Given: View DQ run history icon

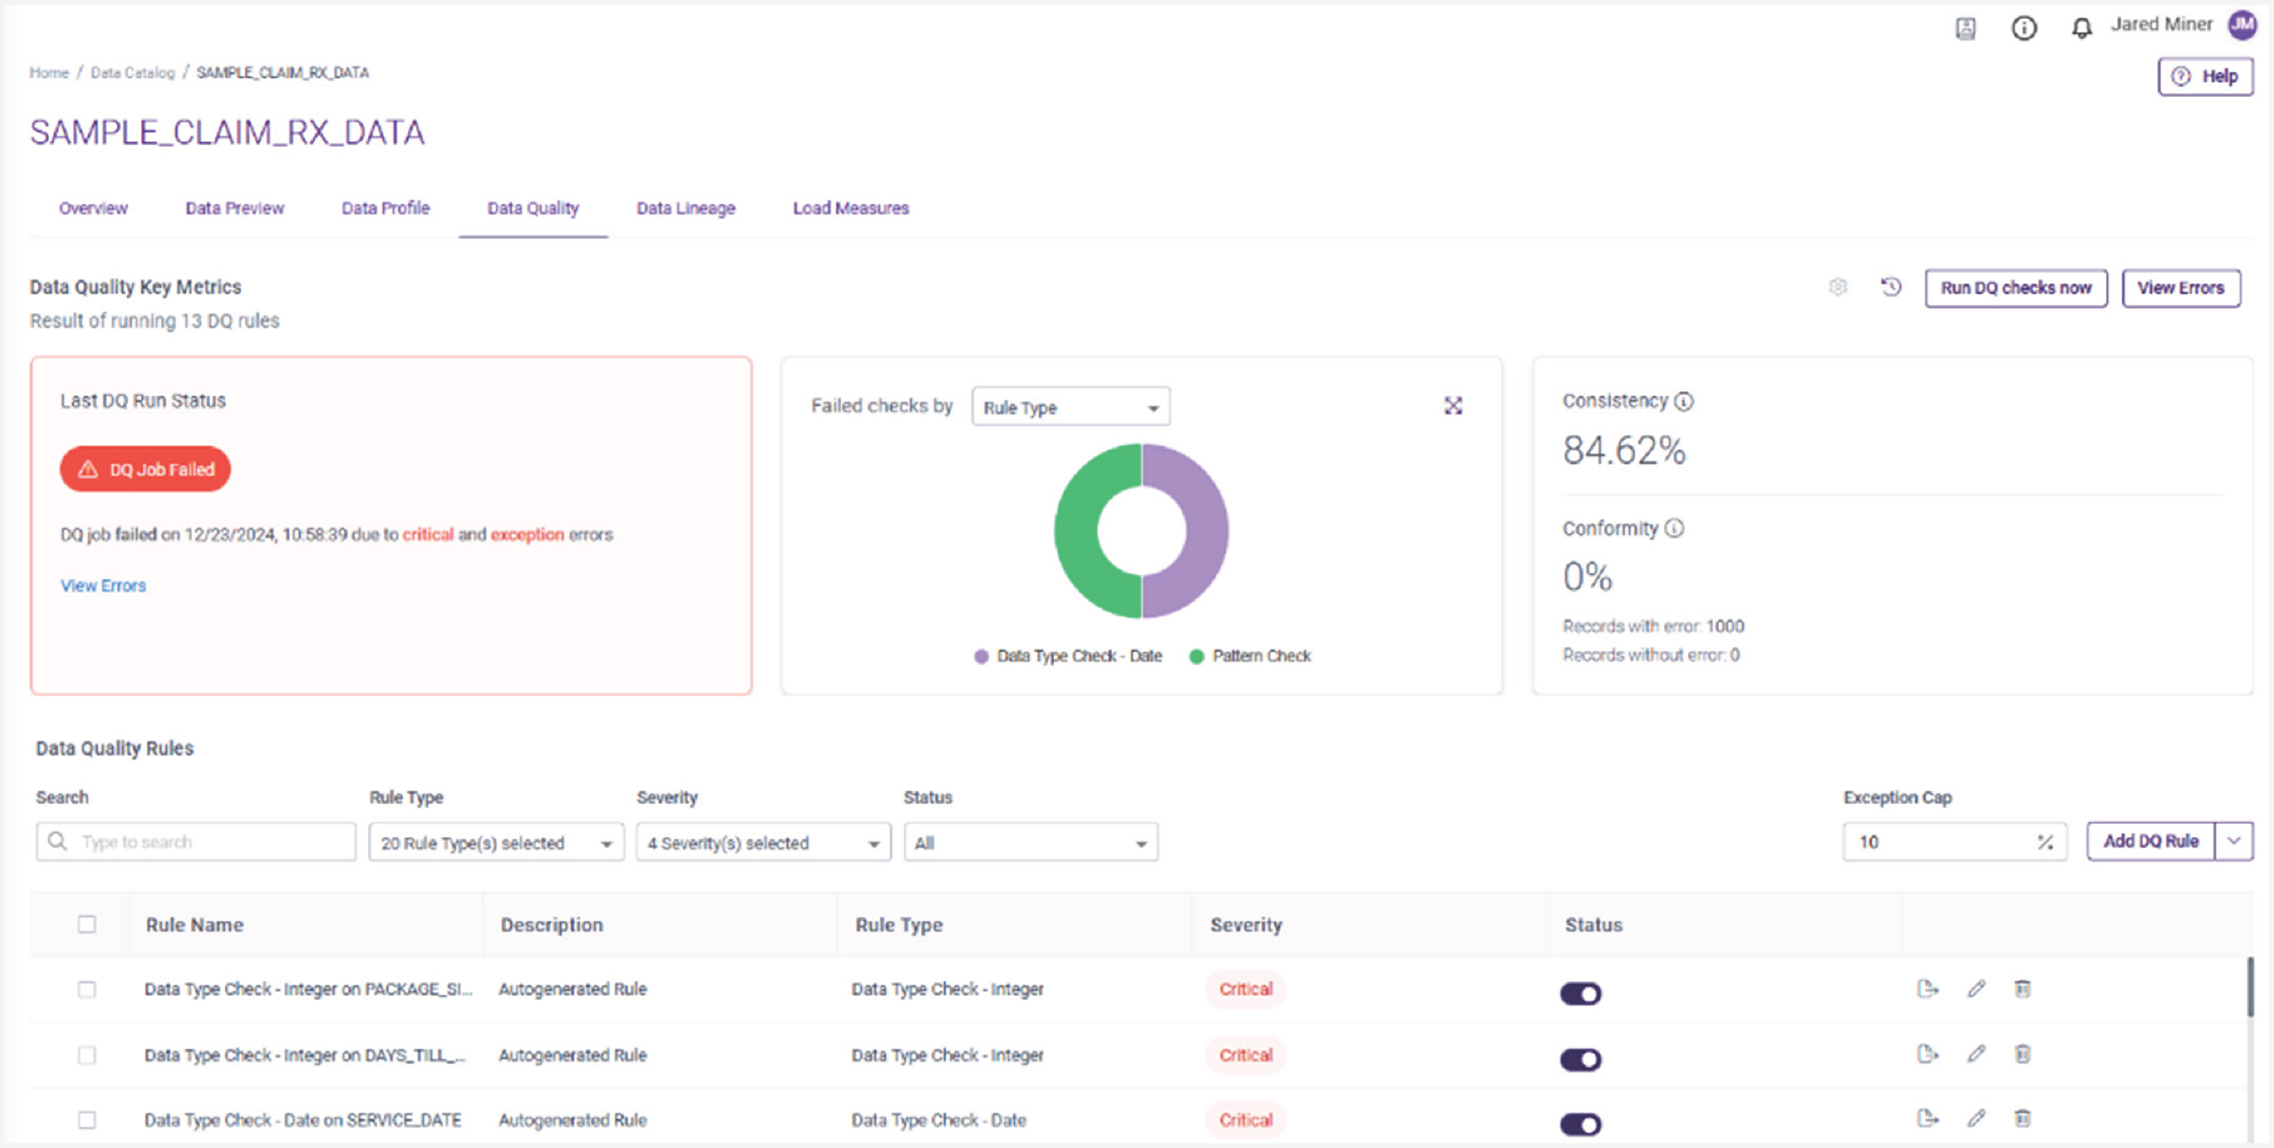Looking at the screenshot, I should 1891,288.
